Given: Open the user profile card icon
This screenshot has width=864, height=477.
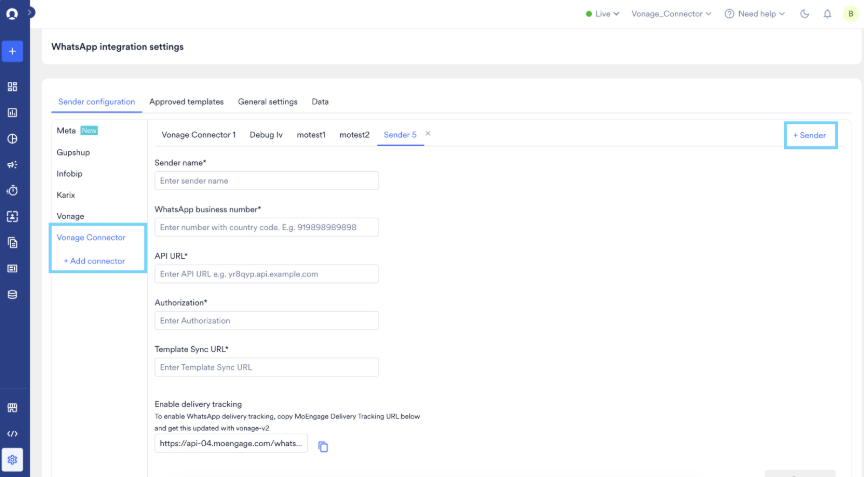Looking at the screenshot, I should coord(12,216).
